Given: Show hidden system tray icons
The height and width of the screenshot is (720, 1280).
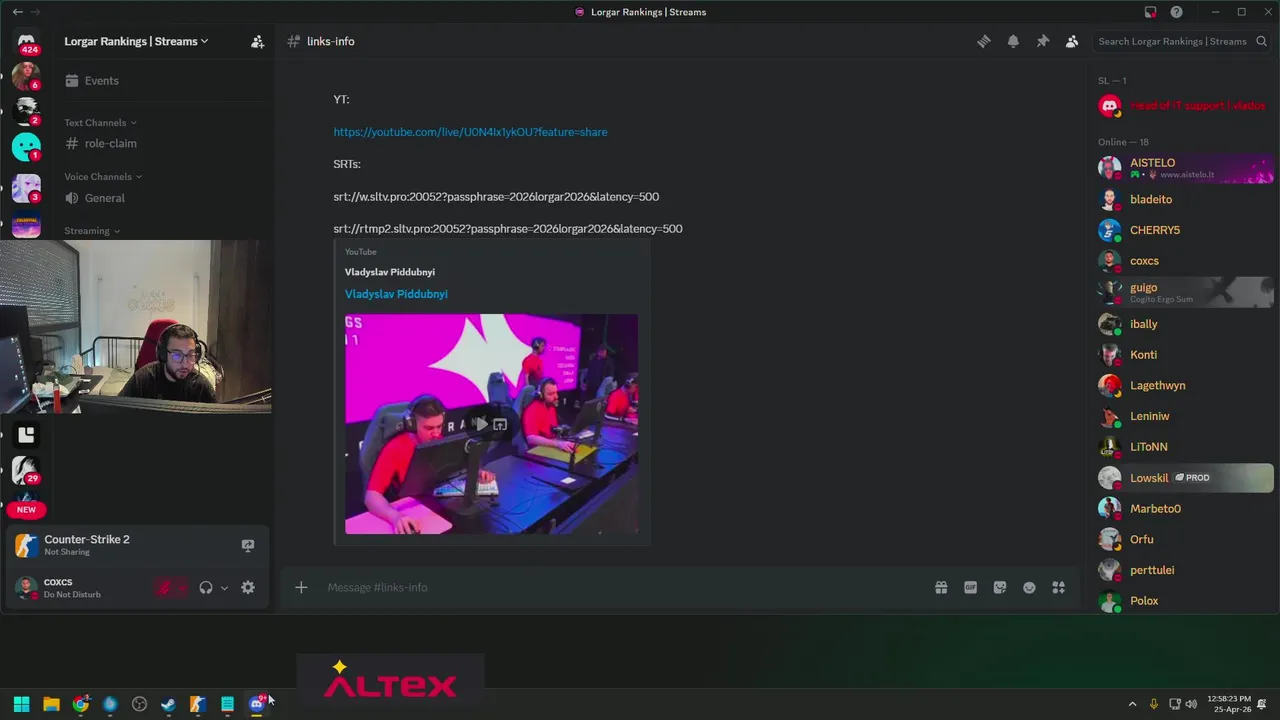Looking at the screenshot, I should click(1132, 704).
